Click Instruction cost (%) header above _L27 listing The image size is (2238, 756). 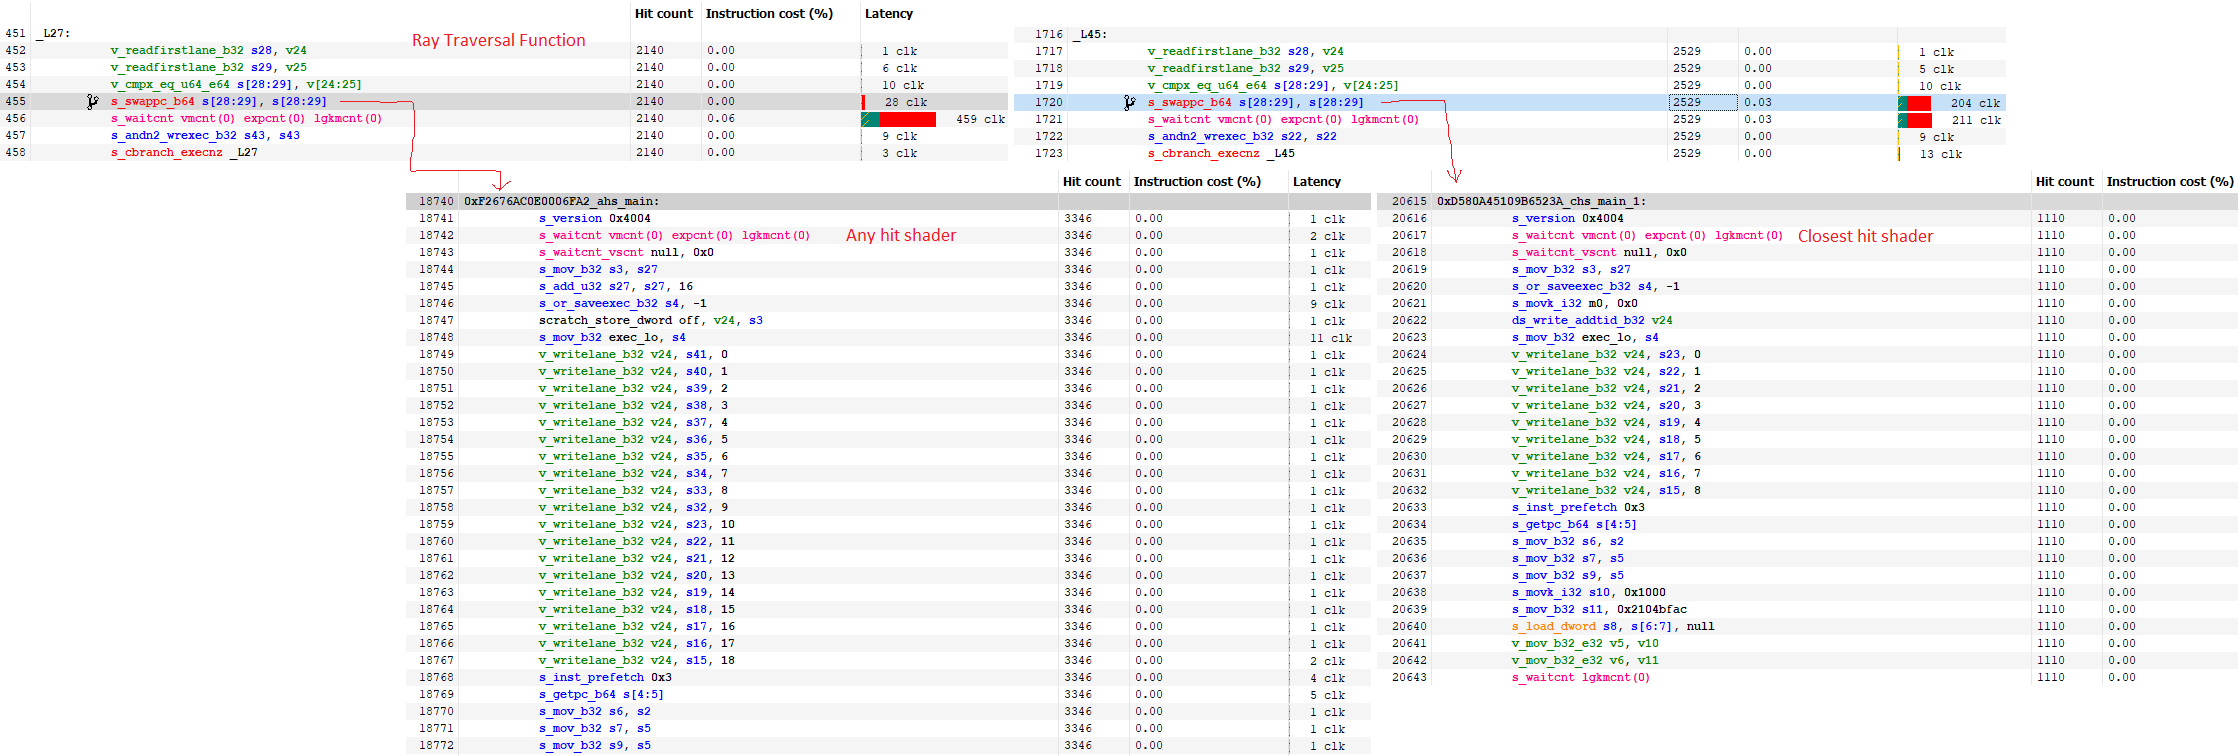pyautogui.click(x=769, y=14)
